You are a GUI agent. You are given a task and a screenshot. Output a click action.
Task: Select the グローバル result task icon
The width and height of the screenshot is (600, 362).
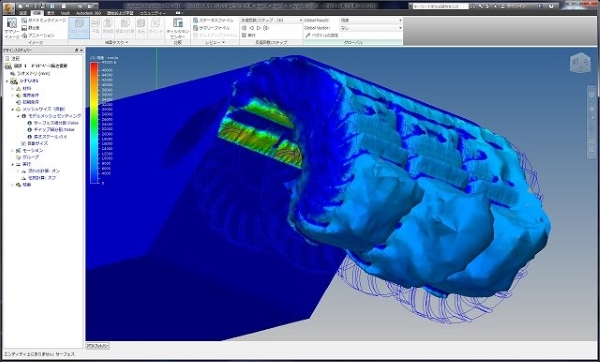click(79, 28)
